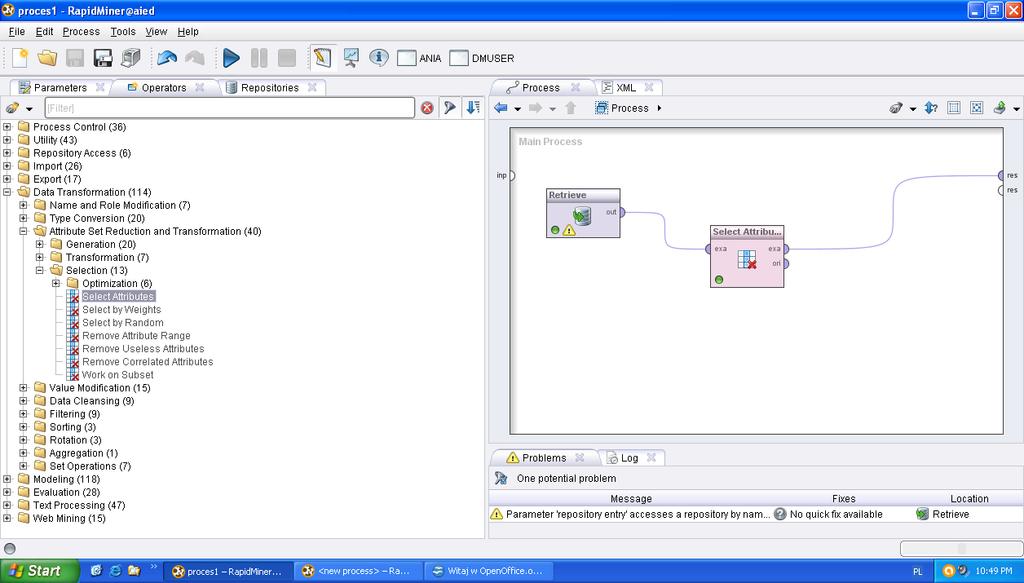Click the Select Attributes operator in canvas
This screenshot has width=1024, height=583.
[747, 256]
